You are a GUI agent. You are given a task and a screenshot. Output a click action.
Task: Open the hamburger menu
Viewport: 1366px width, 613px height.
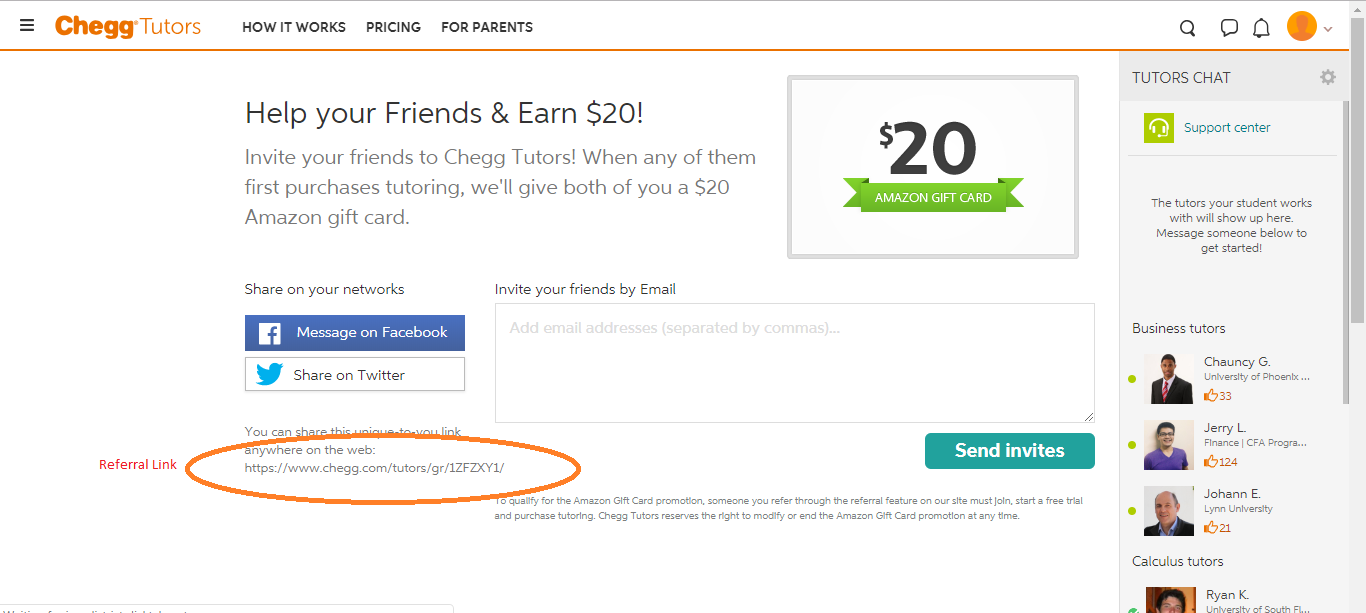coord(27,26)
